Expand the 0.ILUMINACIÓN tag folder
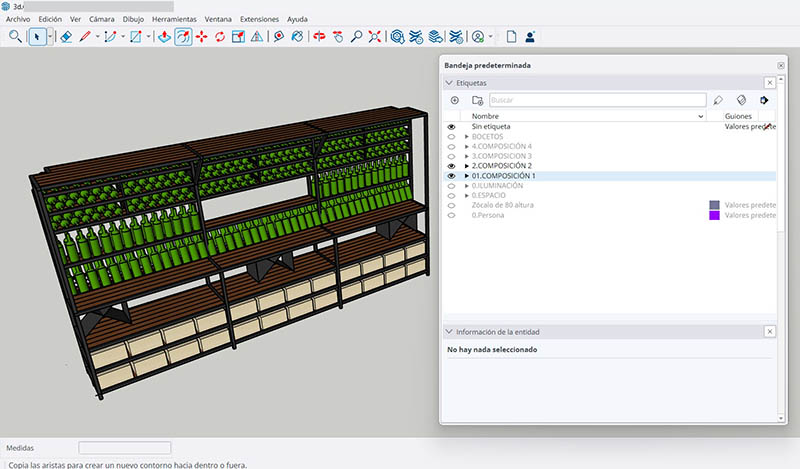Screen dimensions: 800x469 point(466,186)
